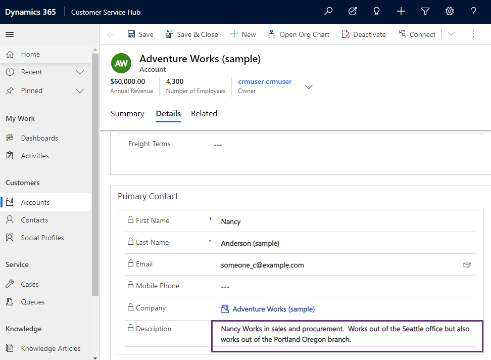Image resolution: width=491 pixels, height=360 pixels.
Task: Deactivate the account
Action: 363,34
